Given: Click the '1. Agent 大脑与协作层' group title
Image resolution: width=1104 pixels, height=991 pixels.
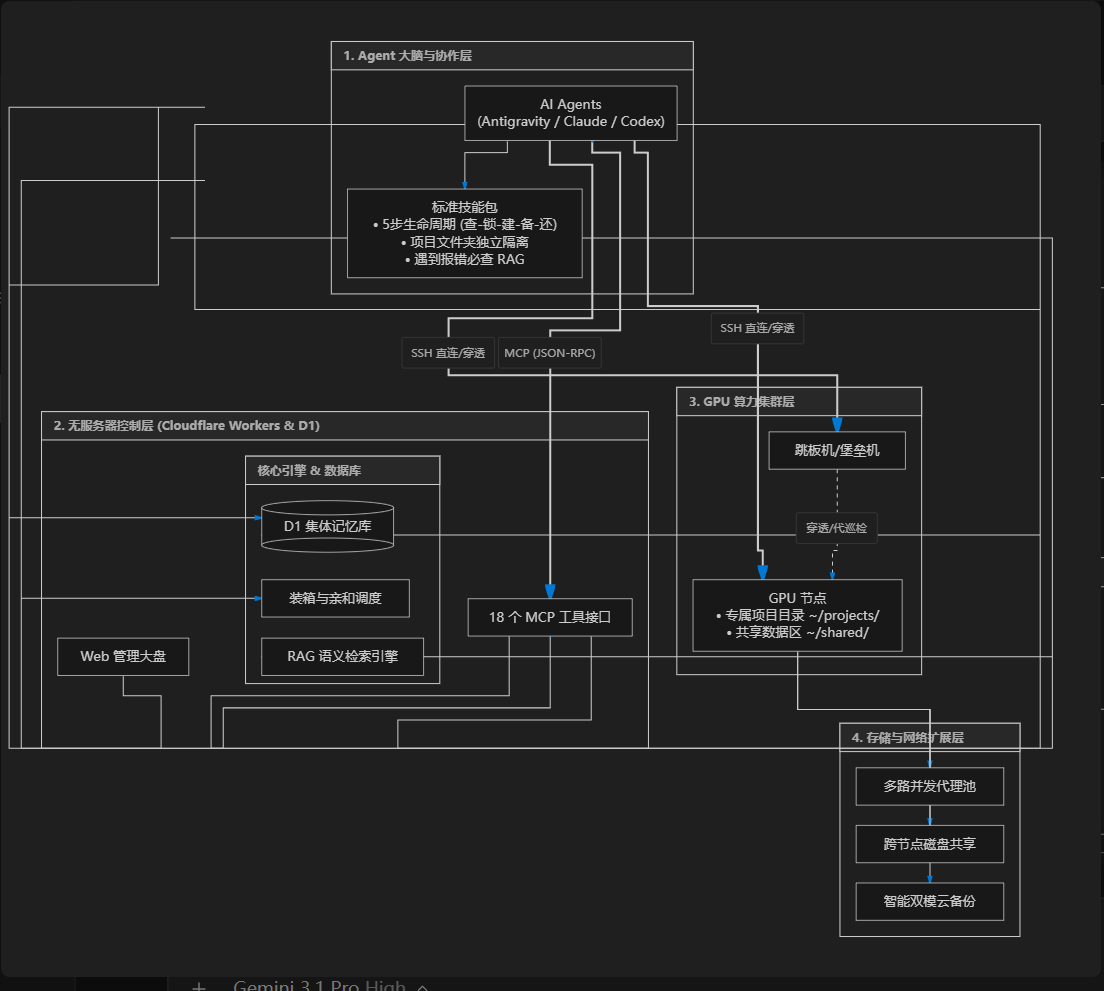Looking at the screenshot, I should click(408, 56).
